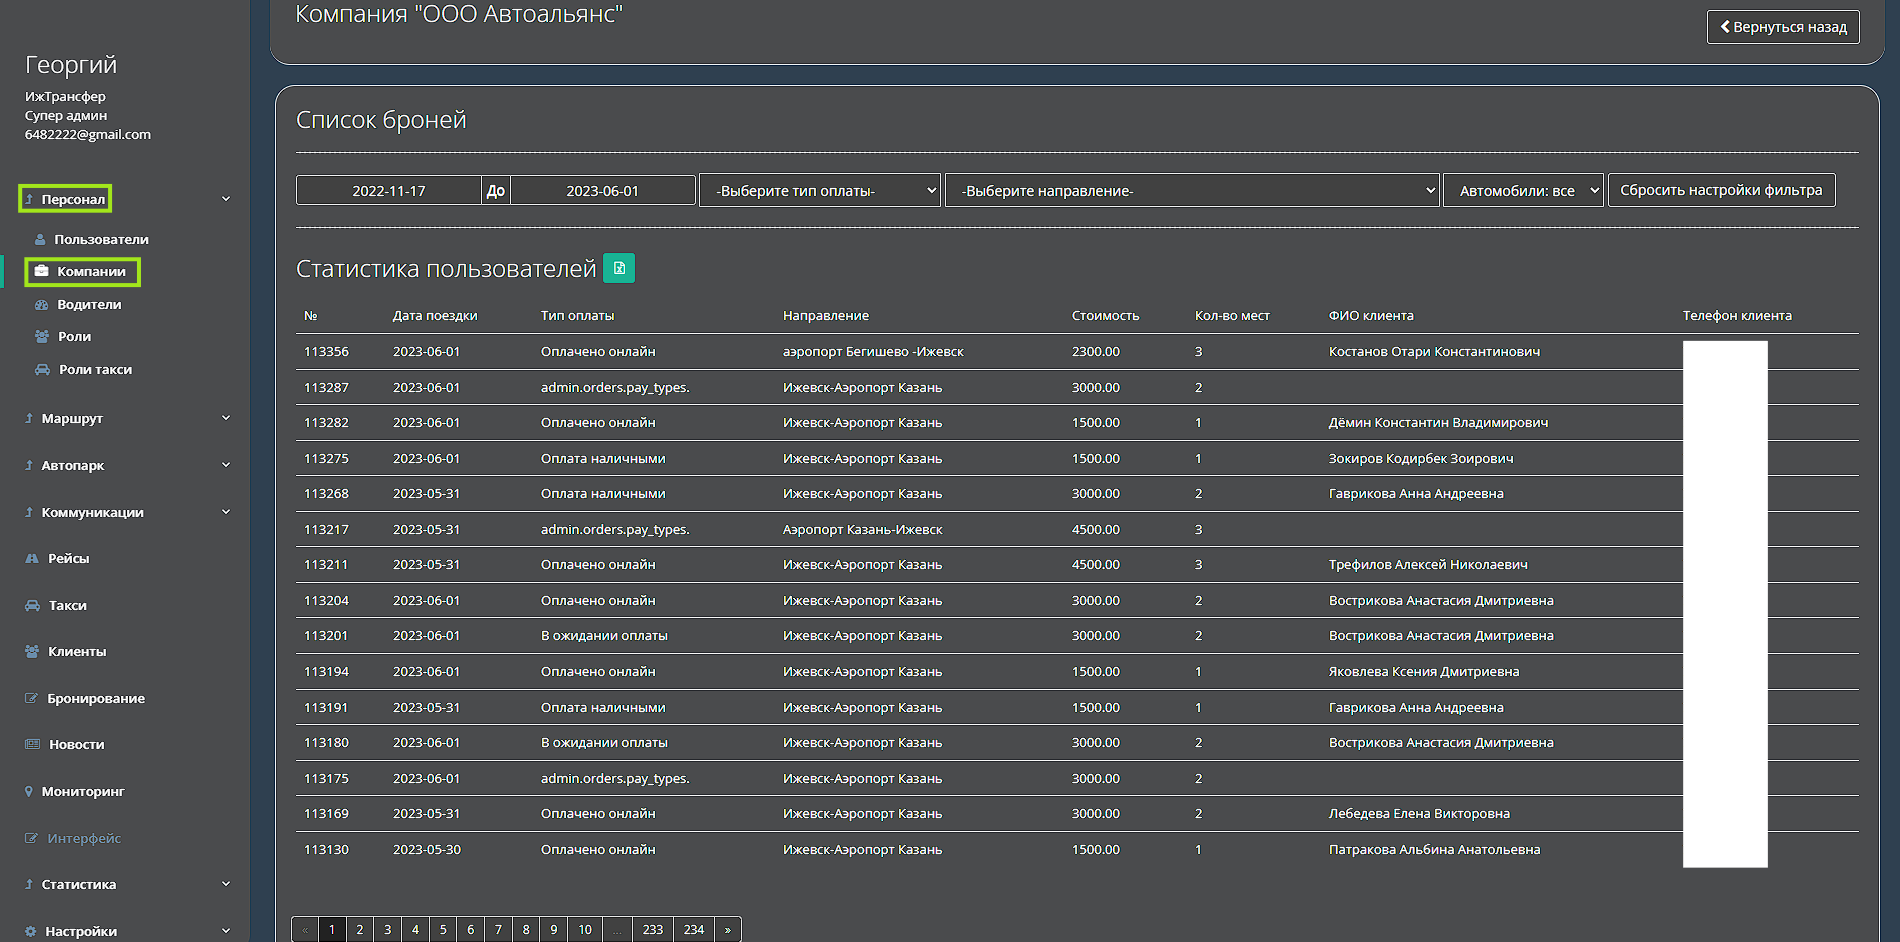The image size is (1900, 942).
Task: Open the Бронирование menu item
Action: pos(96,699)
